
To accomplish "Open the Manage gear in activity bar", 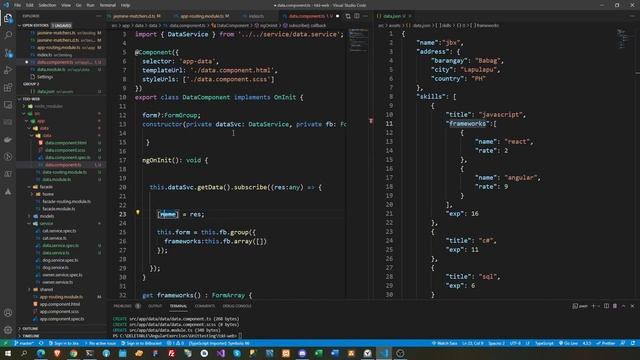I will point(8,330).
